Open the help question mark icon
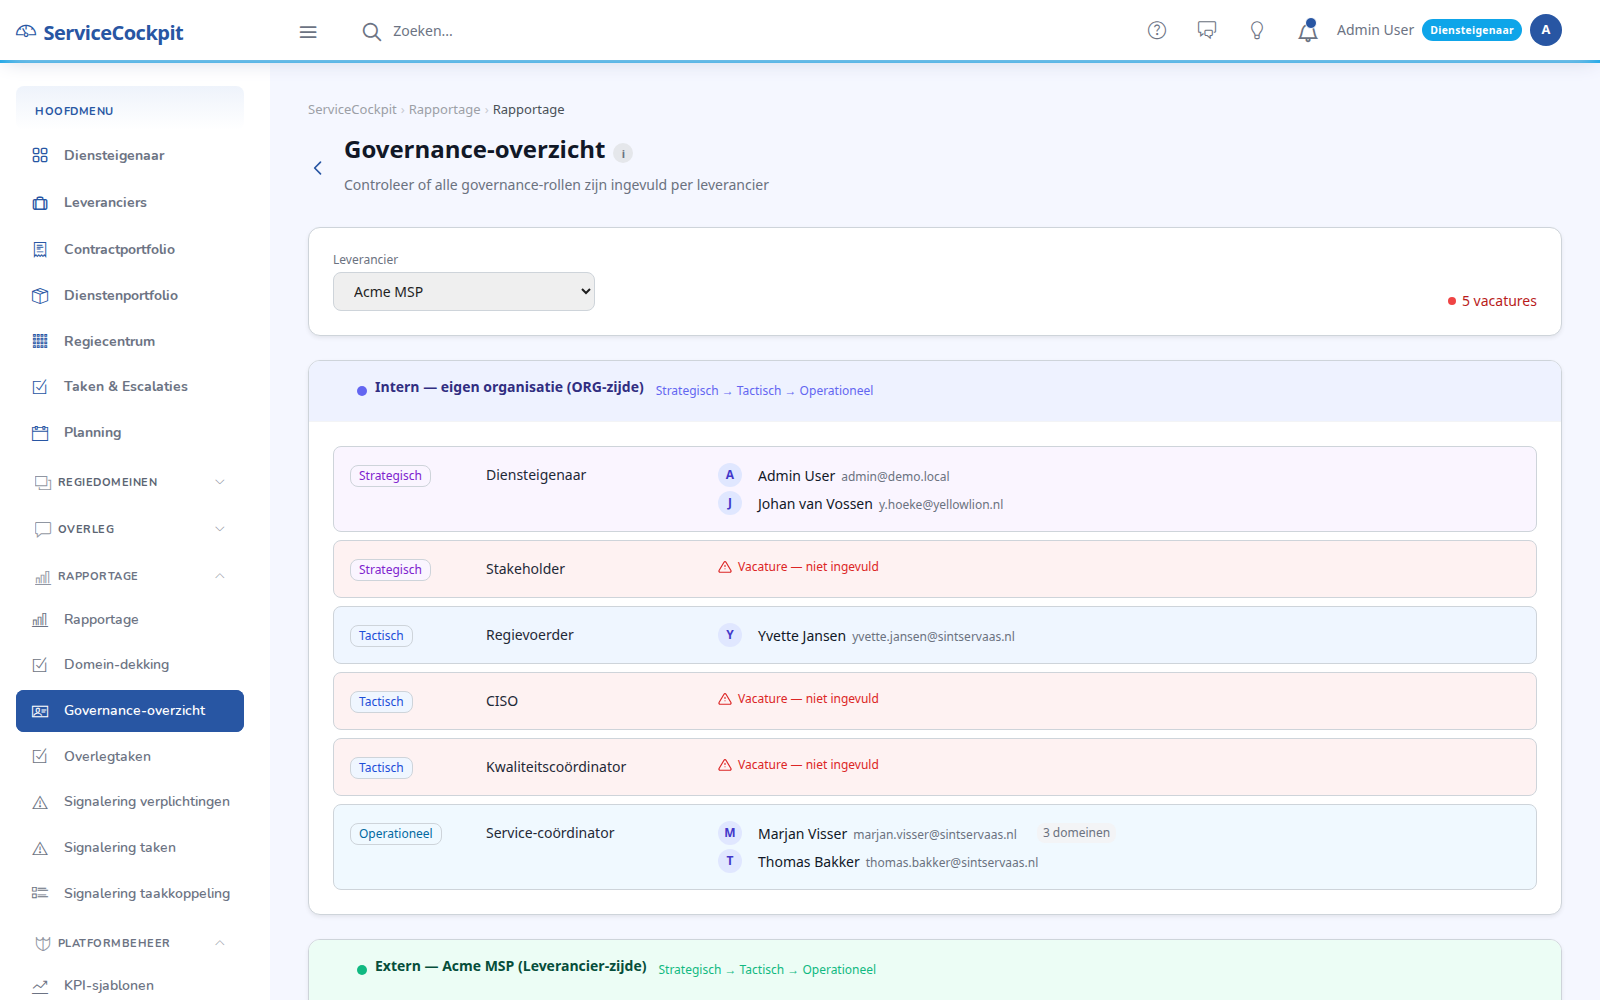The height and width of the screenshot is (1000, 1600). [1157, 30]
